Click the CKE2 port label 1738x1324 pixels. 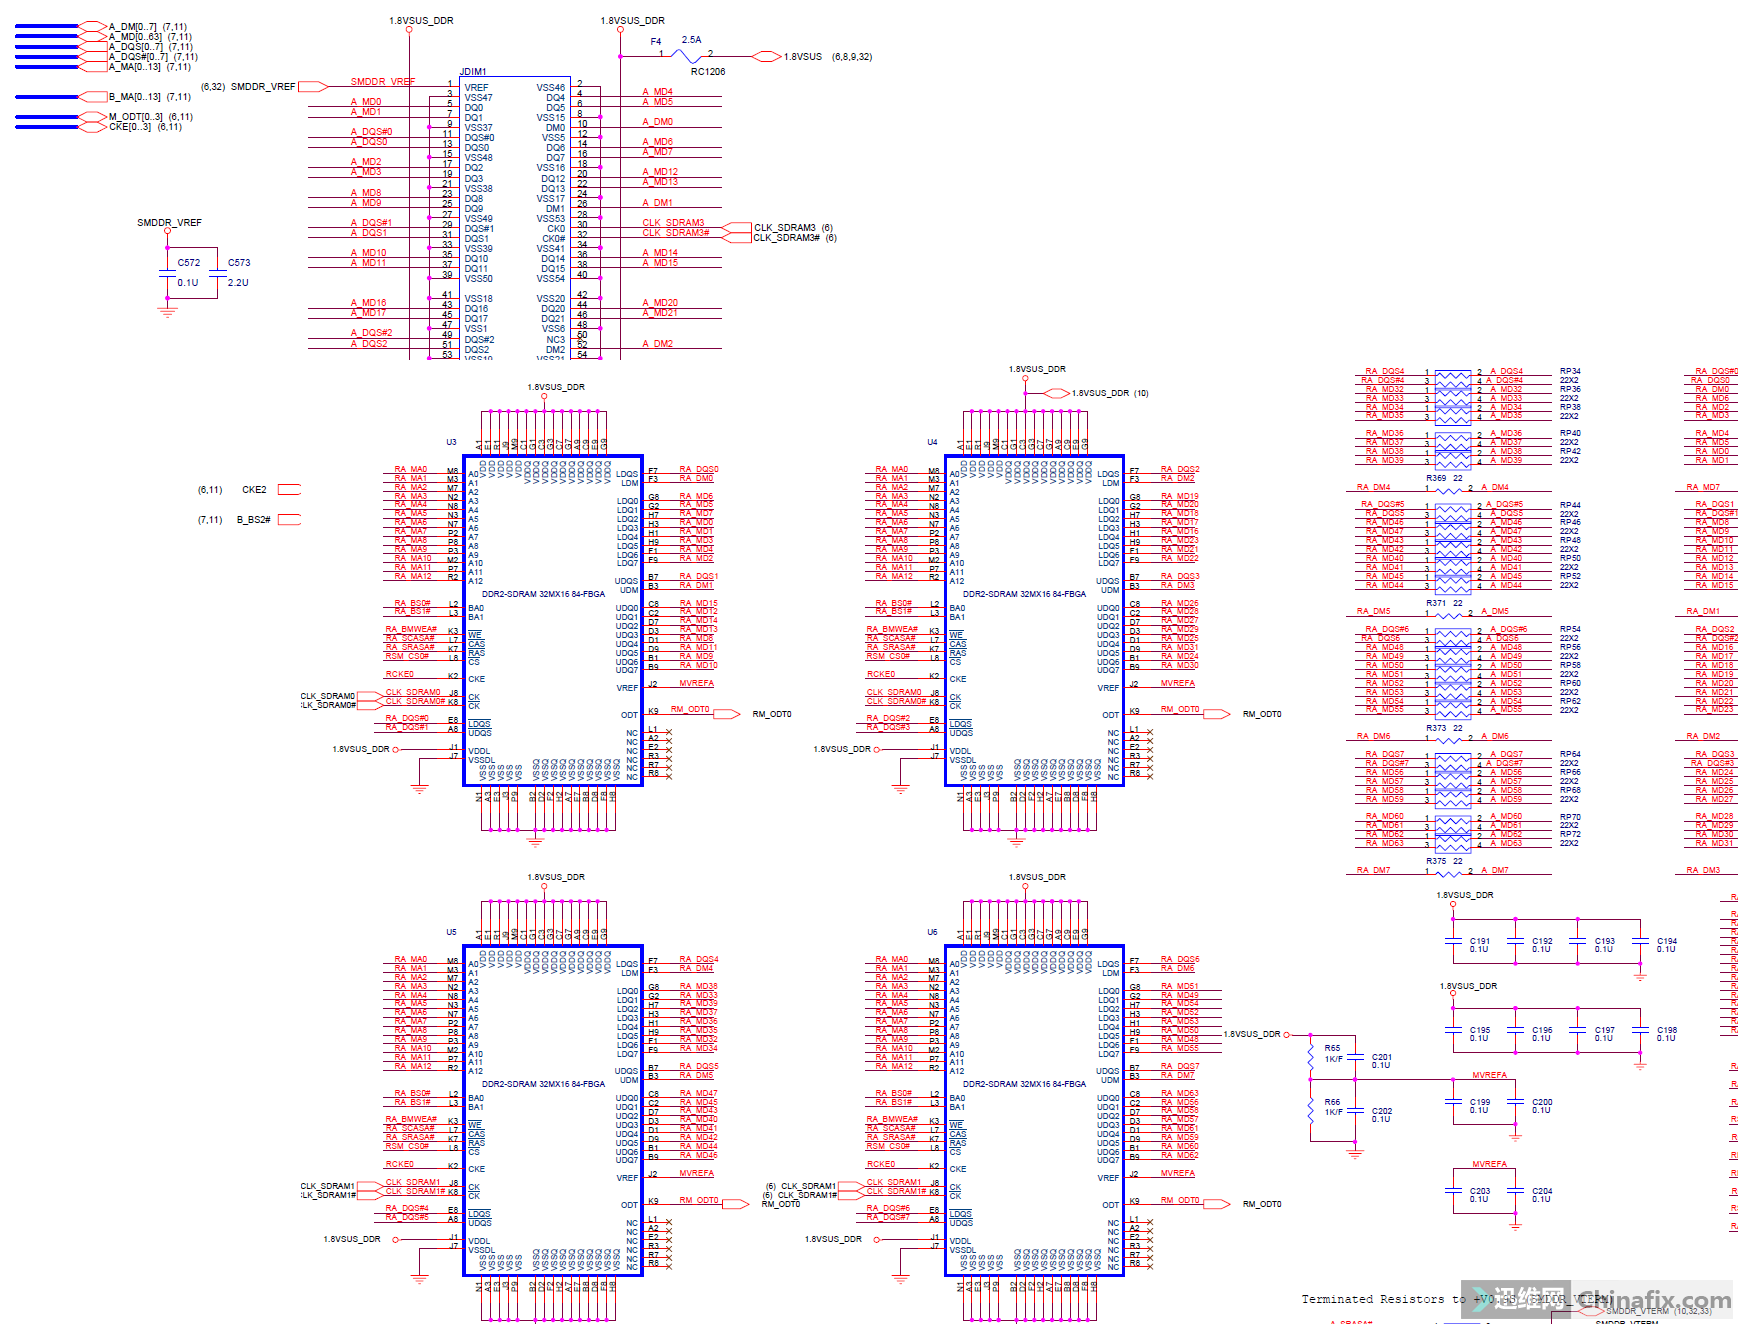coord(254,490)
